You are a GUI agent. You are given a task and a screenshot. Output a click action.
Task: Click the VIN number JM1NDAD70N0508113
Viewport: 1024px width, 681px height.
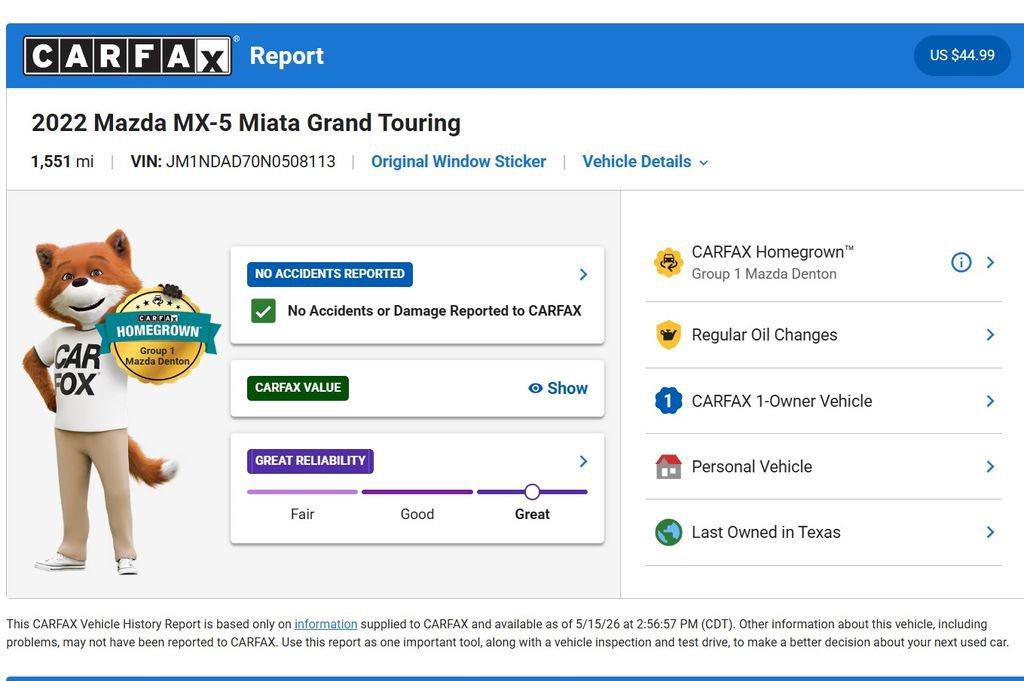251,161
